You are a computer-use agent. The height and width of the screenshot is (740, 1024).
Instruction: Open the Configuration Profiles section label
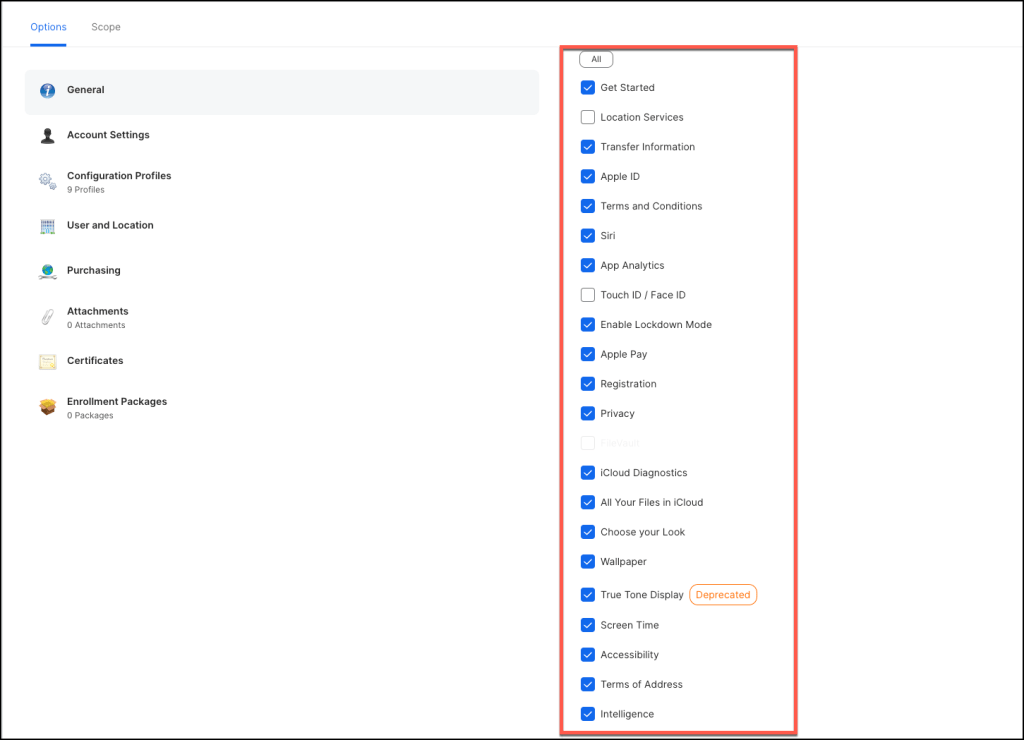click(x=119, y=176)
